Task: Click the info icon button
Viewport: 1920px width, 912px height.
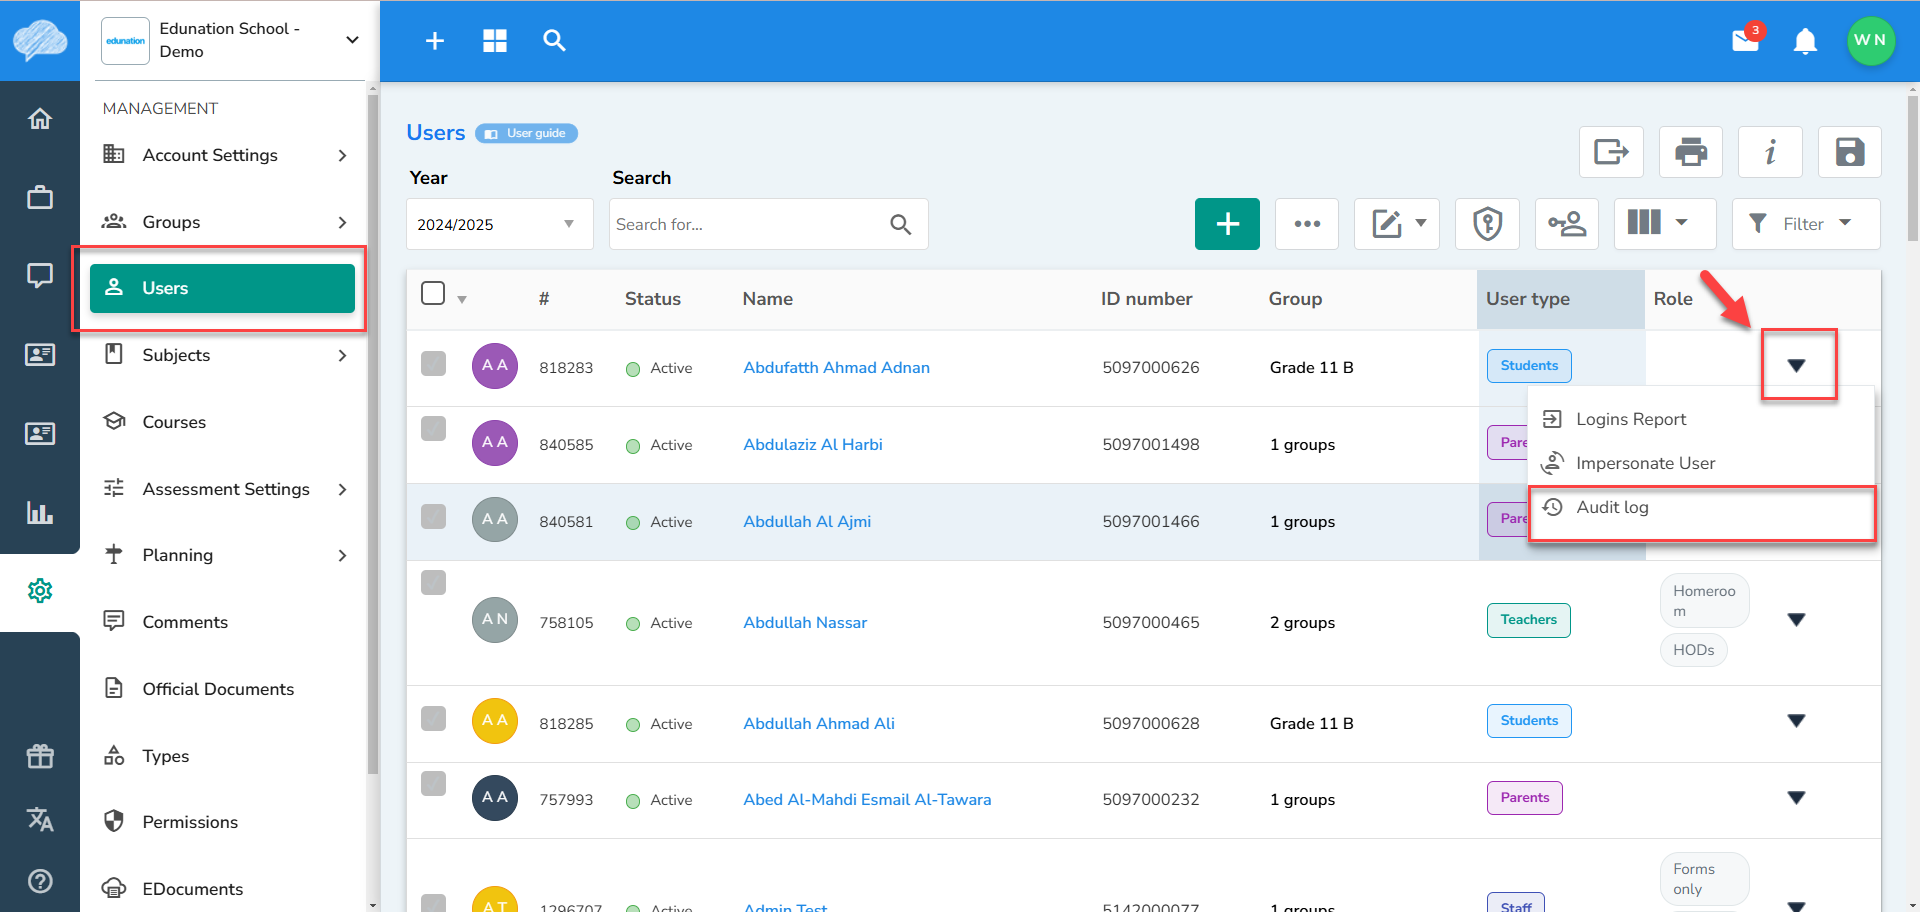Action: click(1770, 152)
